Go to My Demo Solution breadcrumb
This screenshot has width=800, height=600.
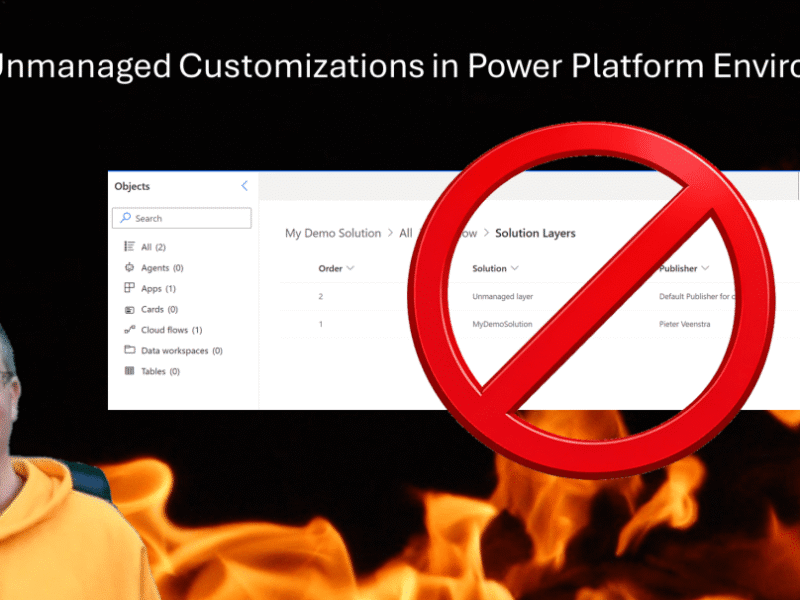[333, 233]
